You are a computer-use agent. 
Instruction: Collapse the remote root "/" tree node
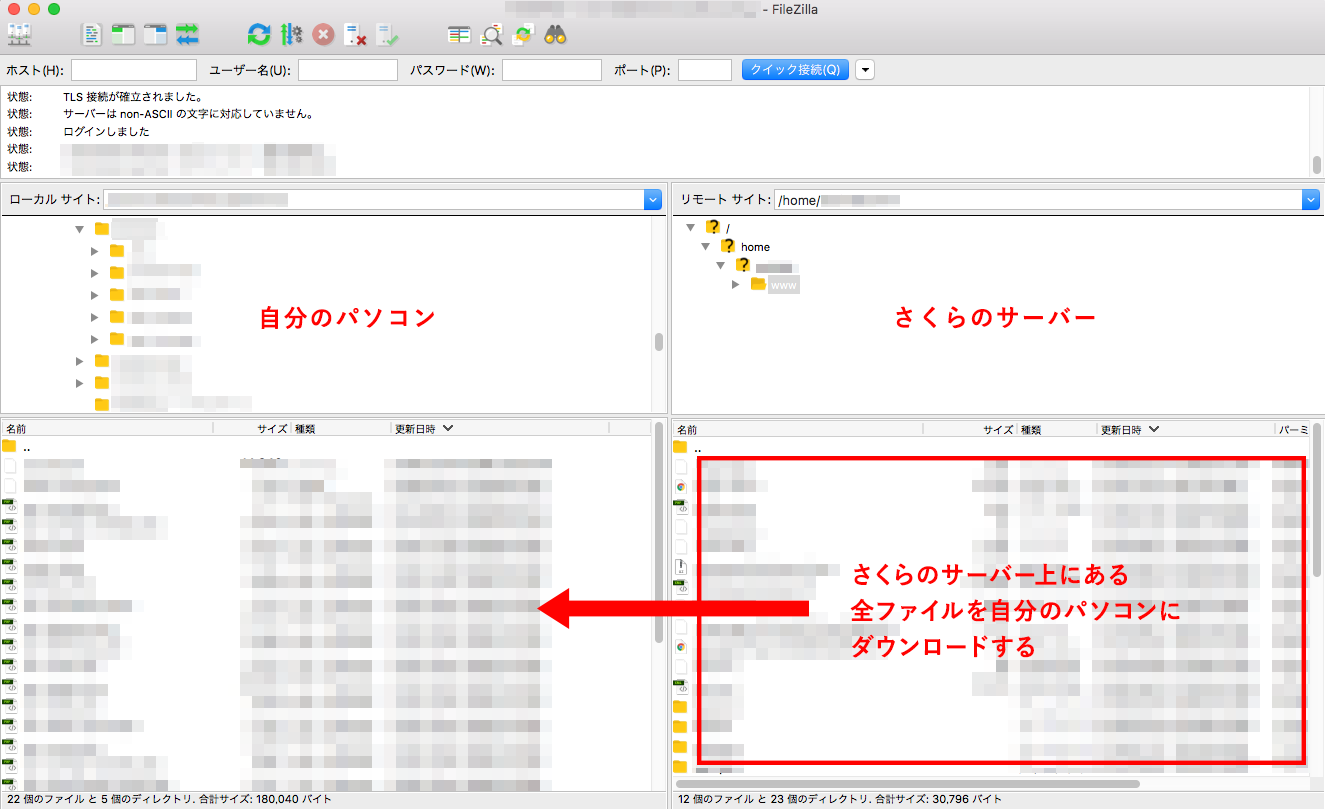tap(690, 227)
